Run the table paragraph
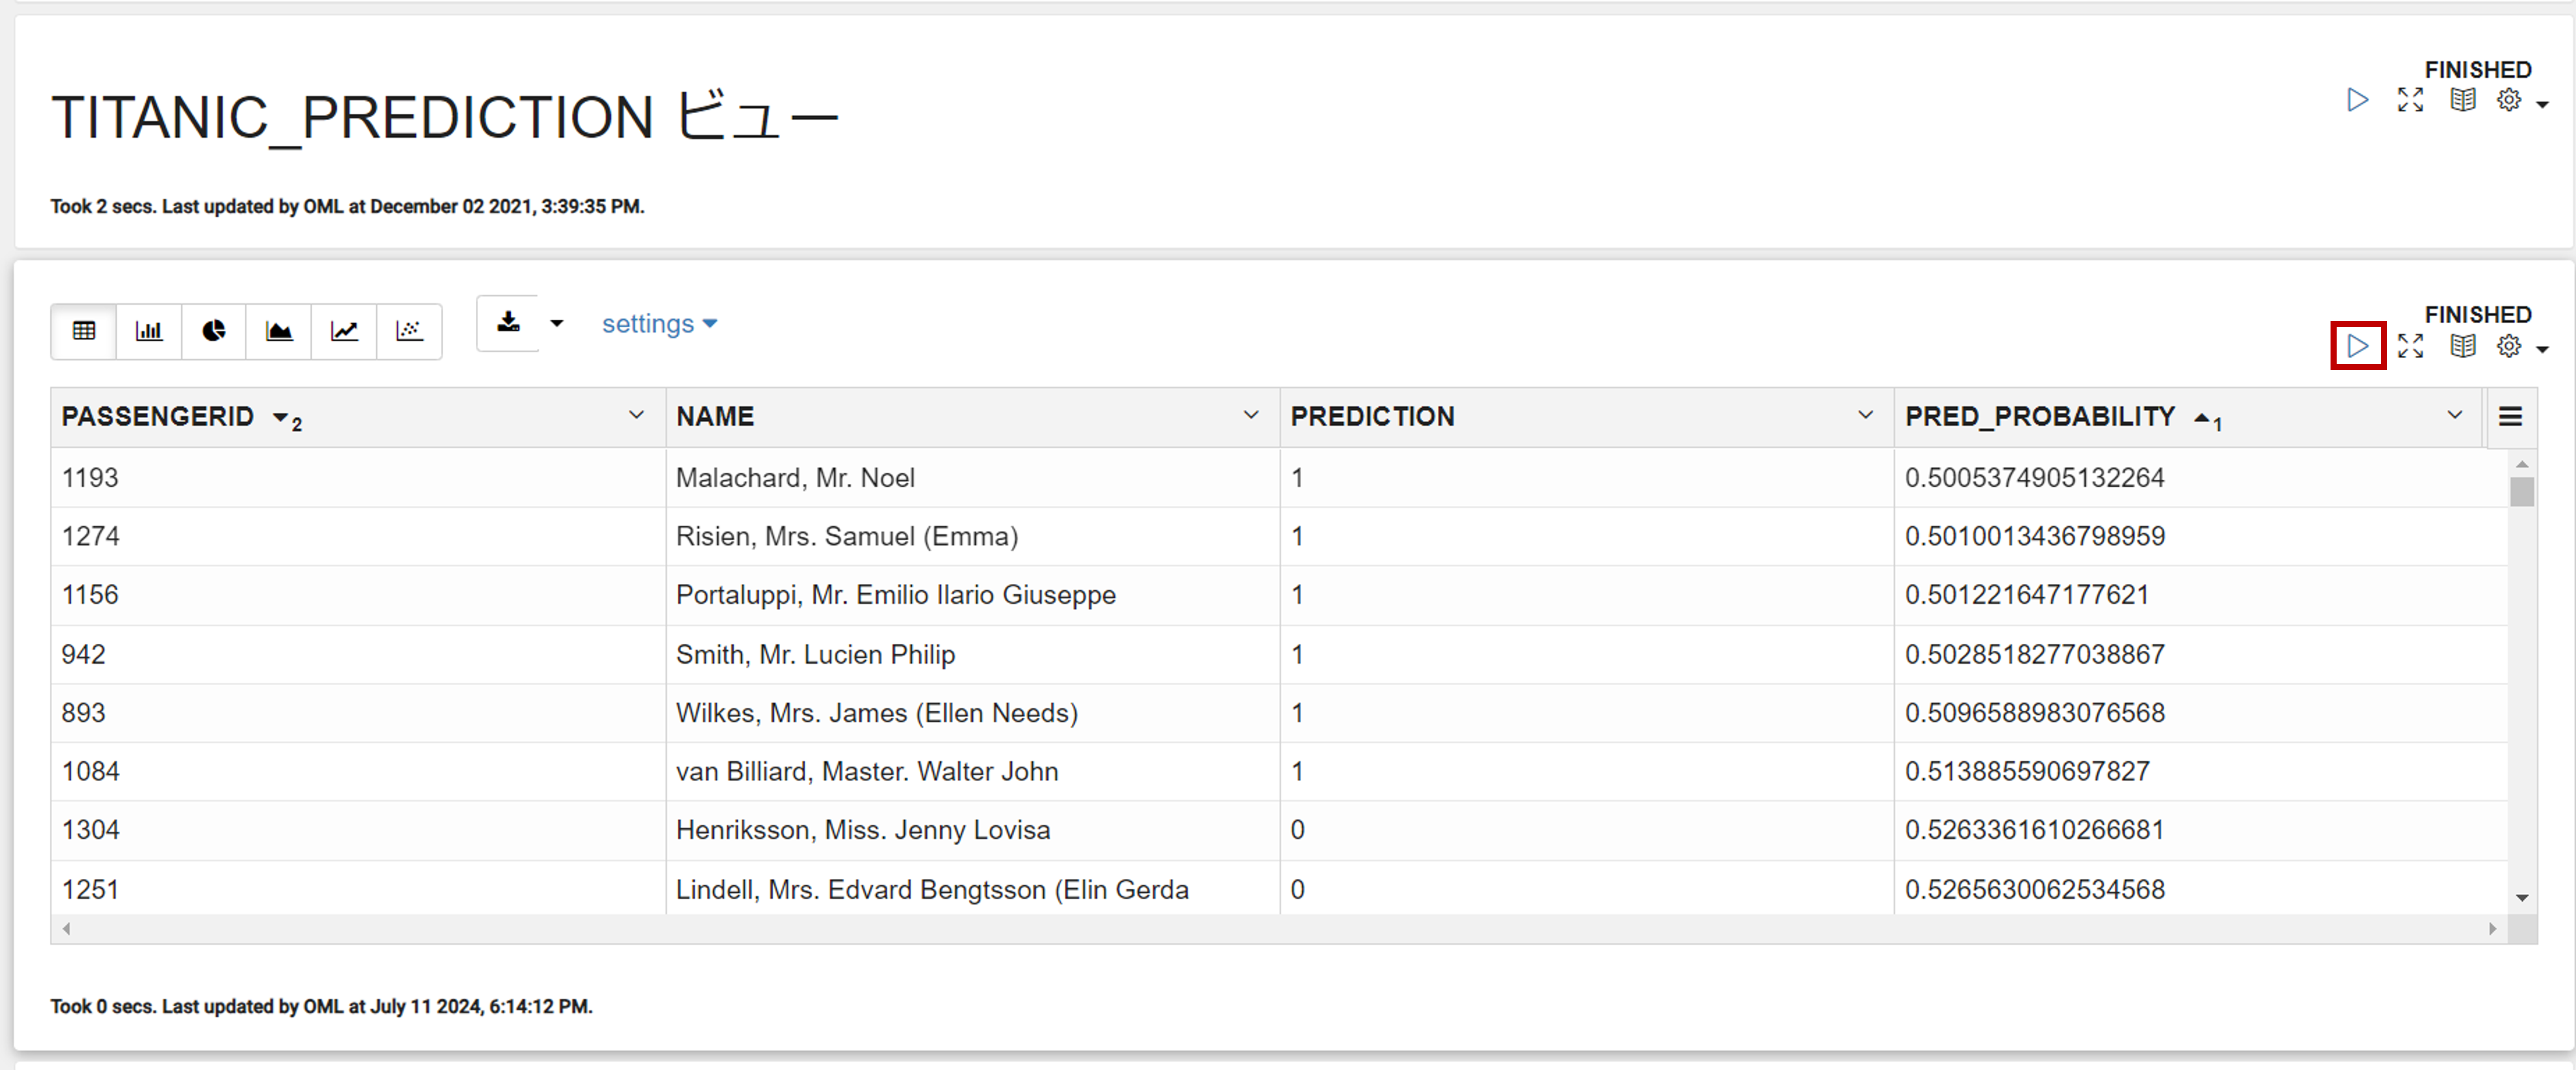 [2358, 346]
